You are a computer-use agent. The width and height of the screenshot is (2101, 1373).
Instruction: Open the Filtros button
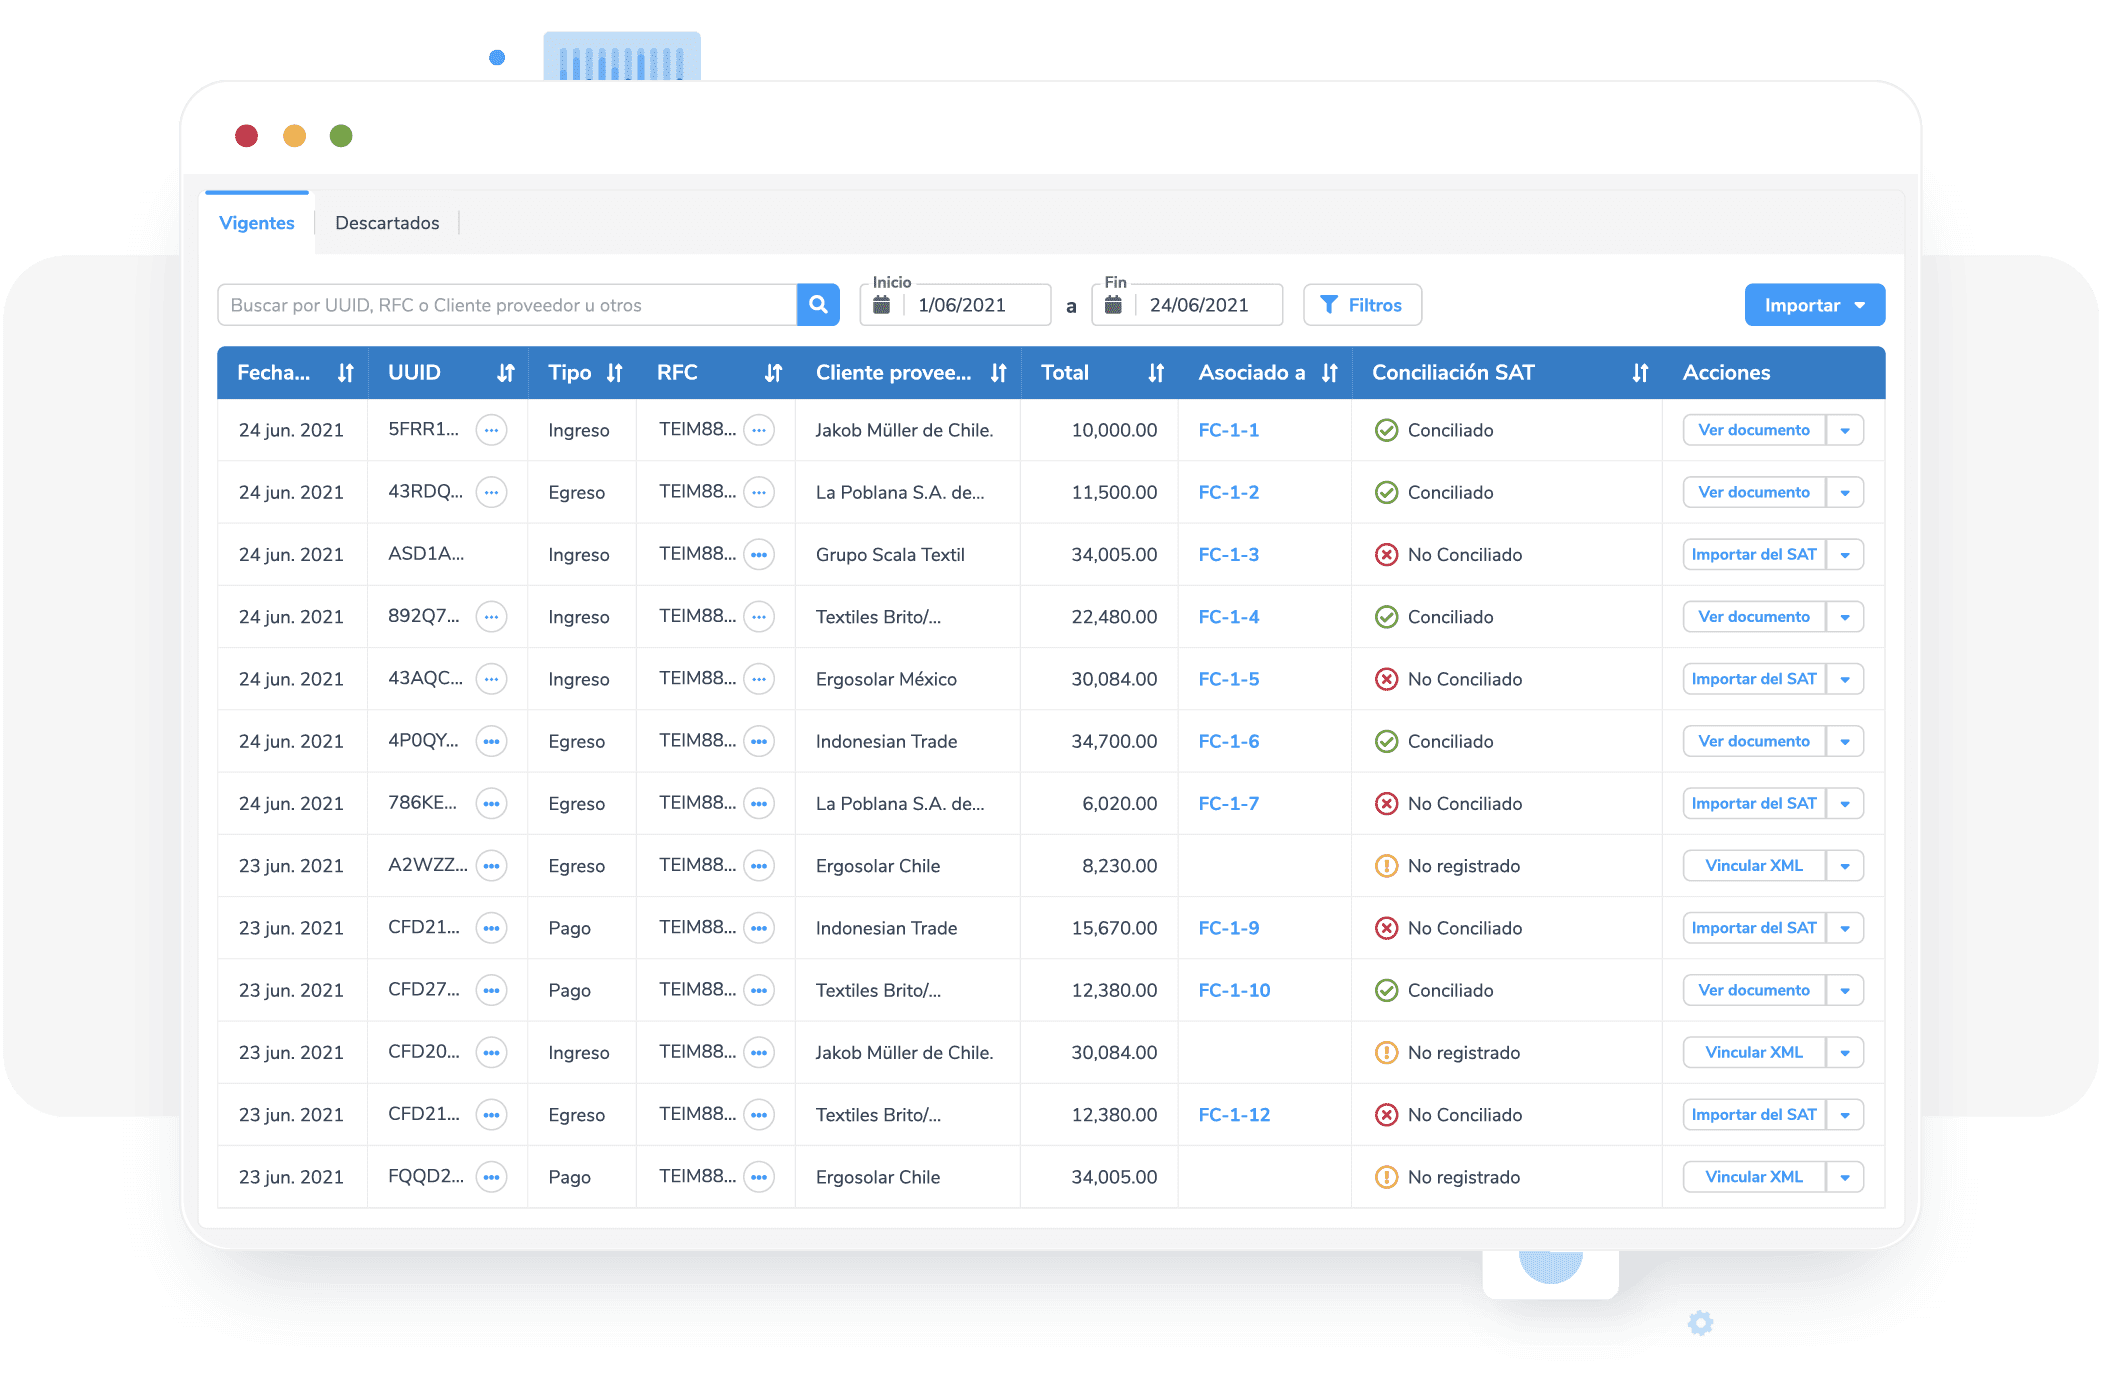tap(1362, 305)
